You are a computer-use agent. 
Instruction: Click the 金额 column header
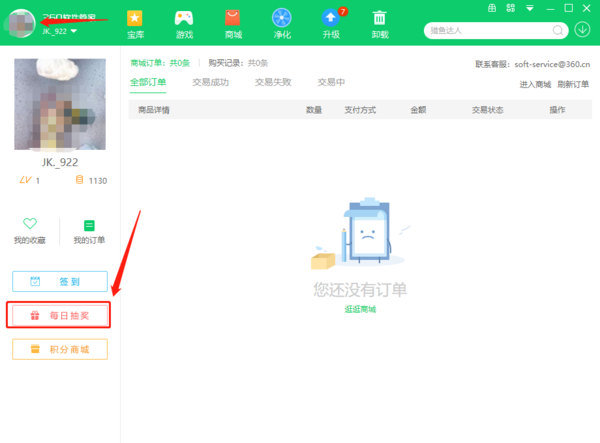click(x=418, y=110)
